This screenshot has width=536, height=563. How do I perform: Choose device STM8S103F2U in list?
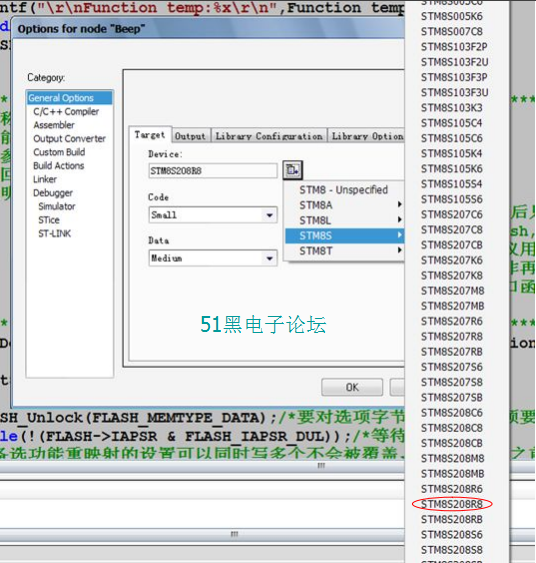coord(455,62)
